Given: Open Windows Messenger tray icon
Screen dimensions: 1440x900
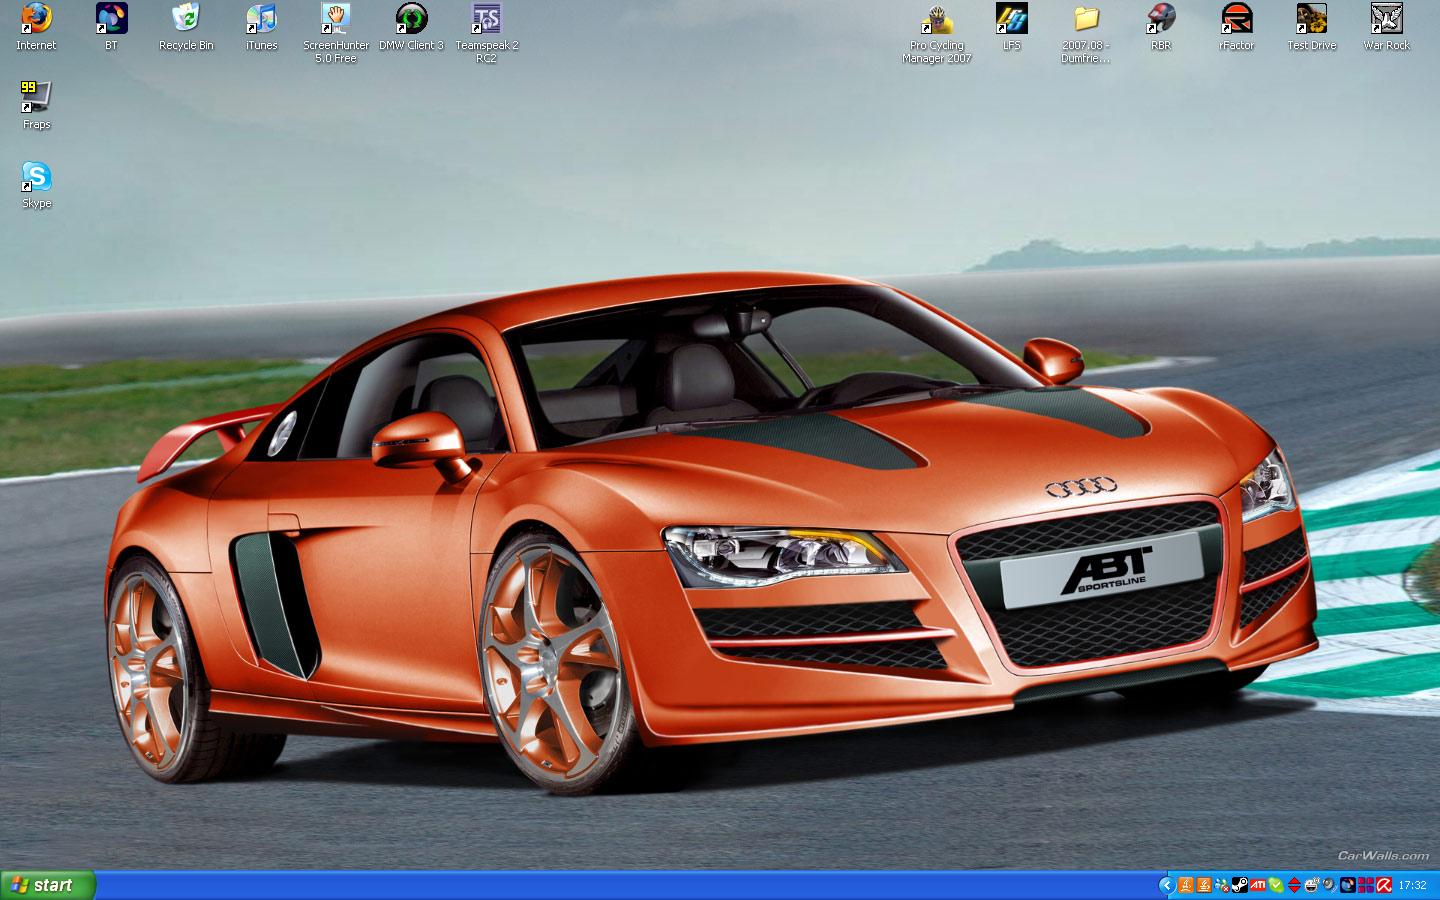Looking at the screenshot, I should point(1222,885).
